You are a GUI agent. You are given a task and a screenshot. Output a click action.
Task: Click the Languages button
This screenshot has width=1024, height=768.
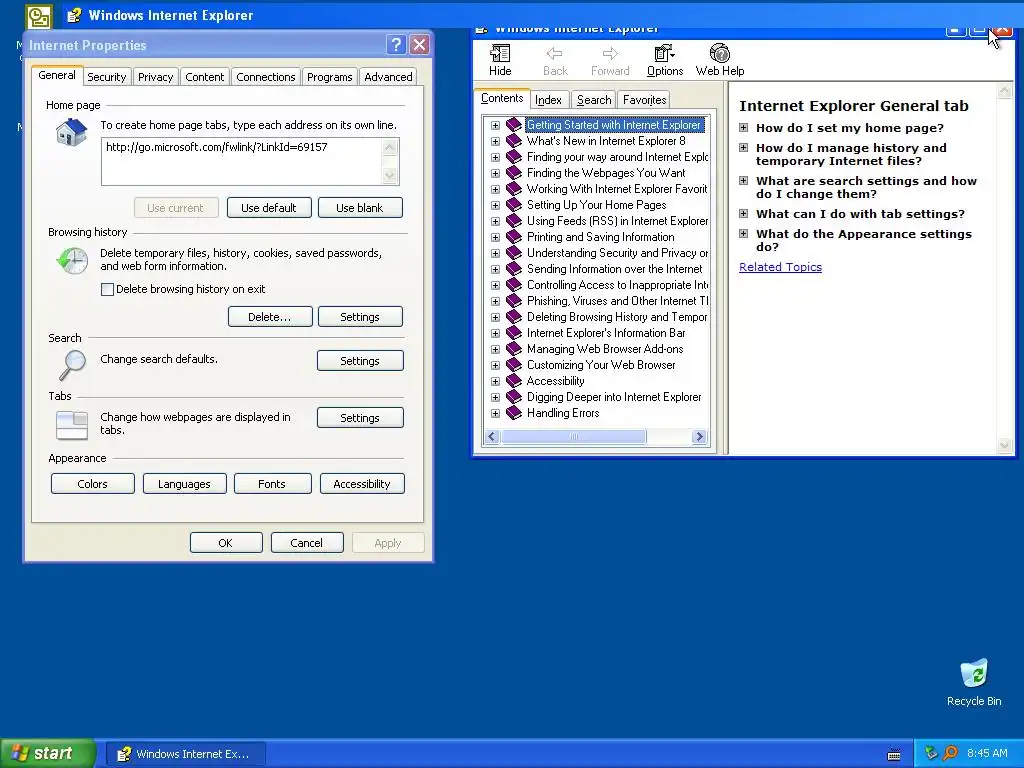[x=184, y=484]
